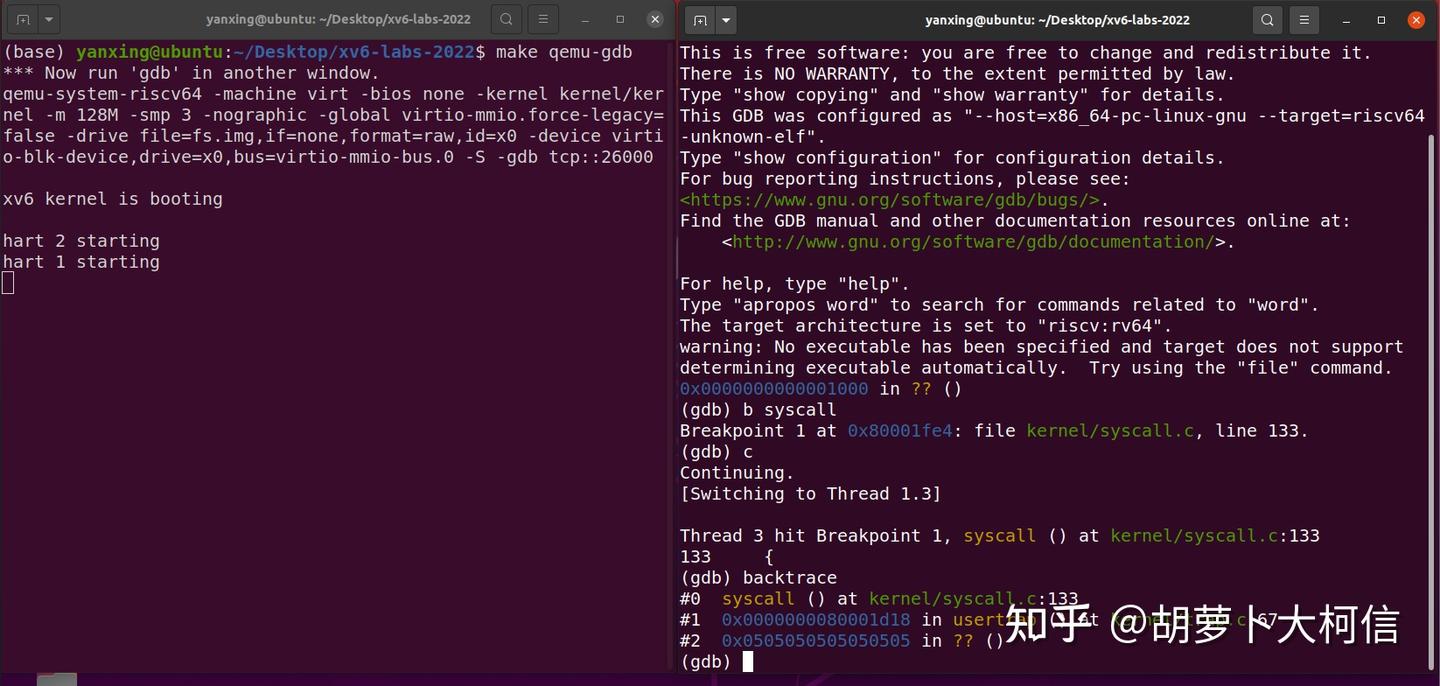Maximize the right terminal window
This screenshot has height=686, width=1440.
pos(1380,19)
